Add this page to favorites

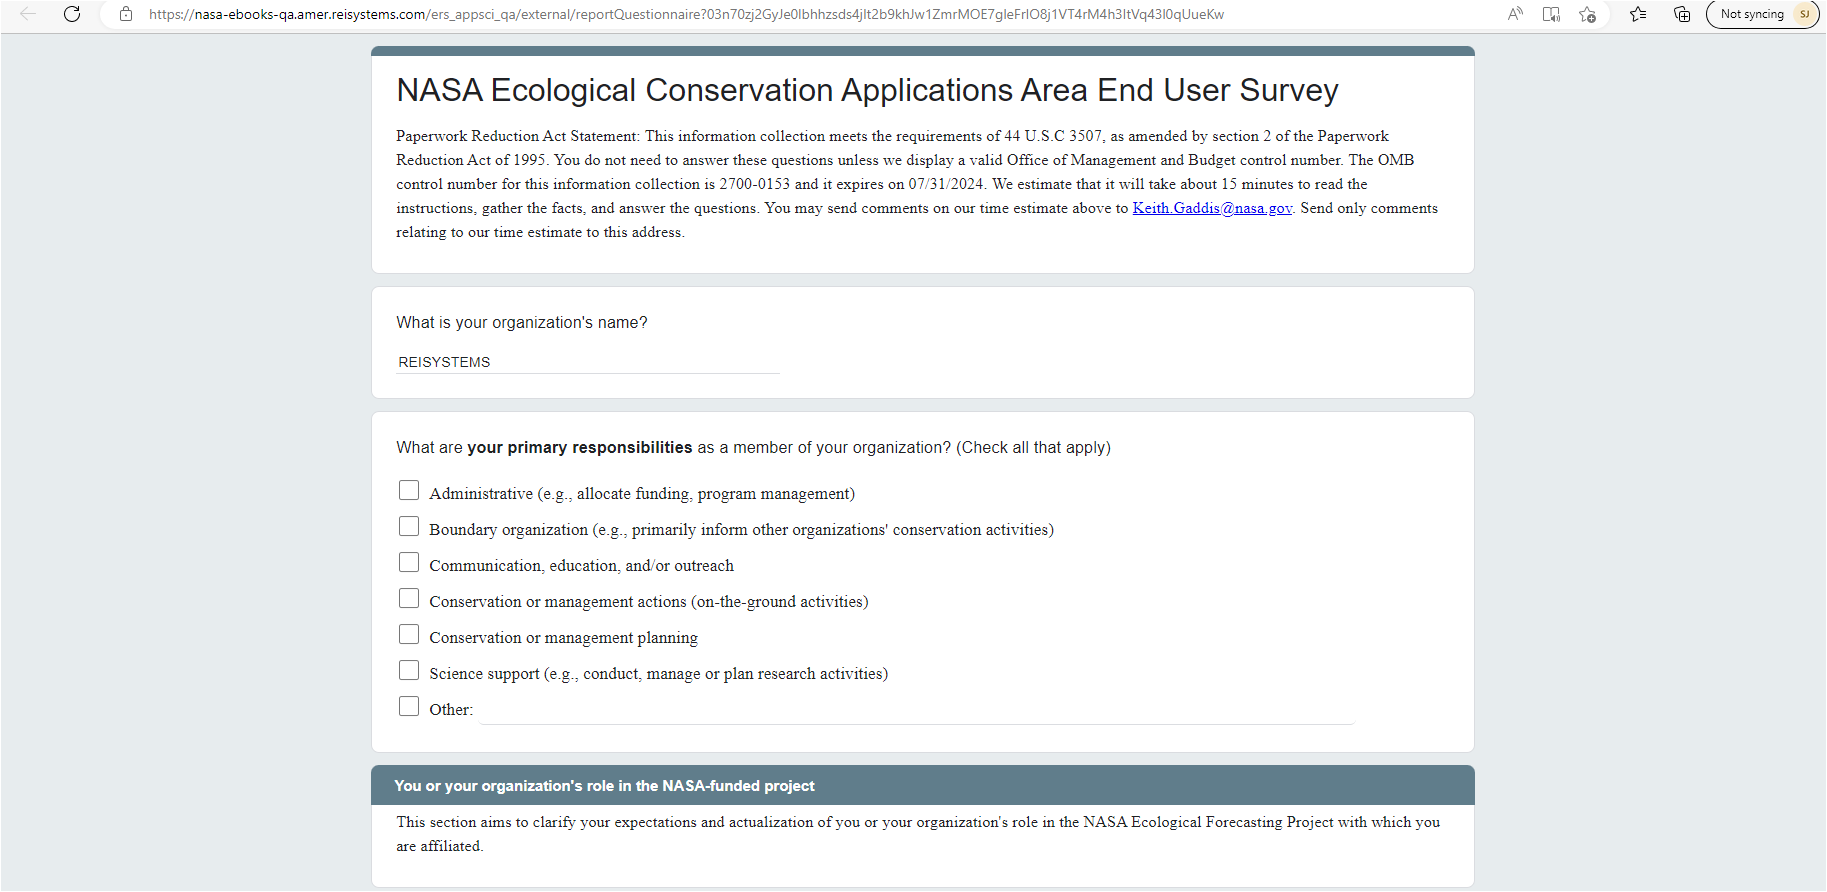click(1587, 14)
